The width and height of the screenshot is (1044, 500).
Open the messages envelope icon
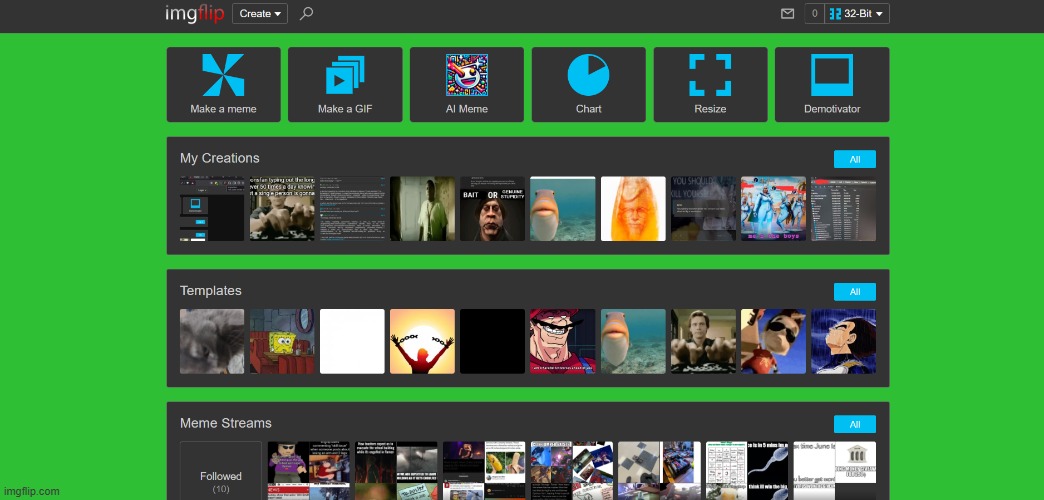[x=787, y=13]
